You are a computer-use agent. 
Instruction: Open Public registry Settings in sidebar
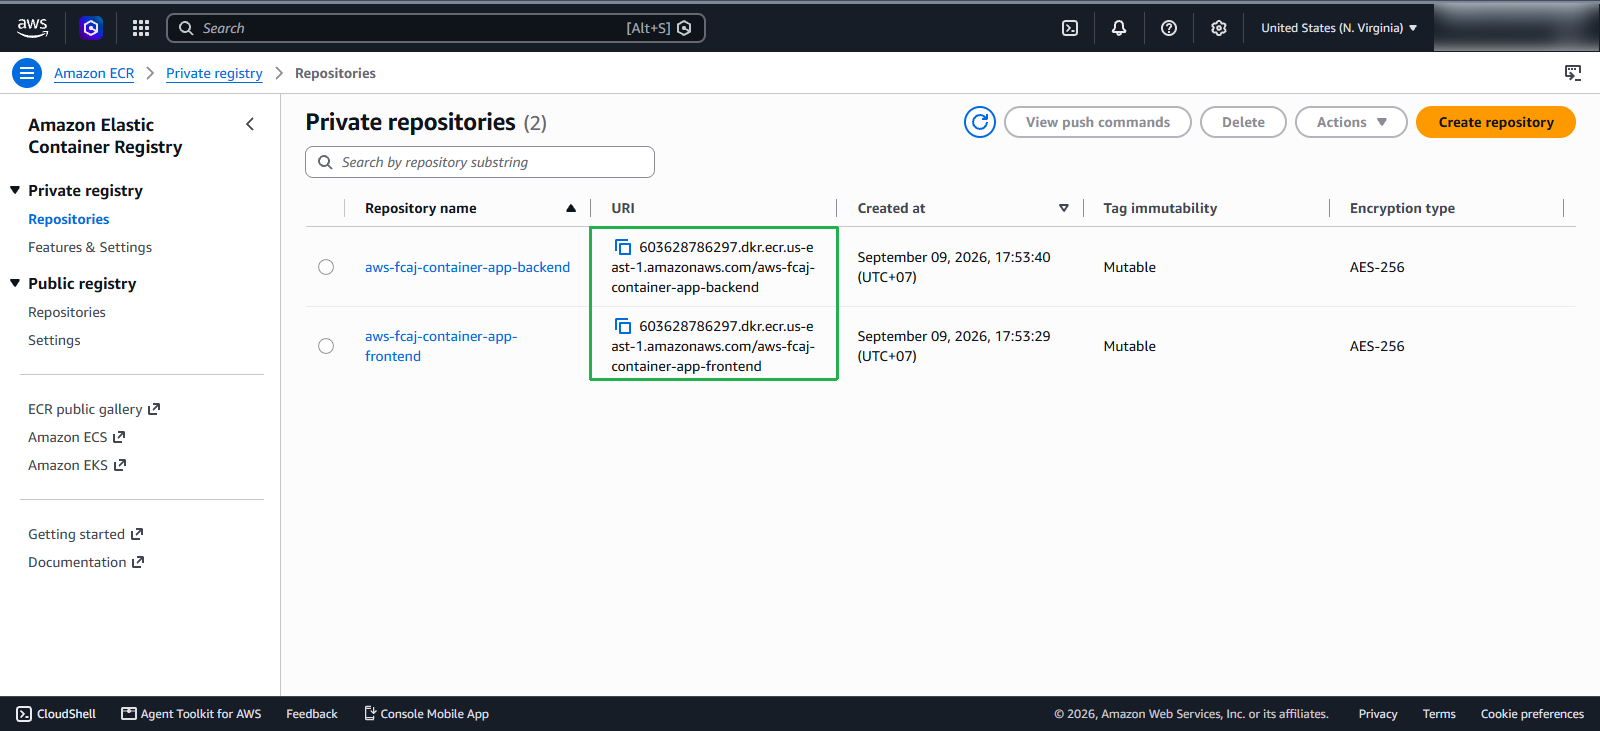54,340
